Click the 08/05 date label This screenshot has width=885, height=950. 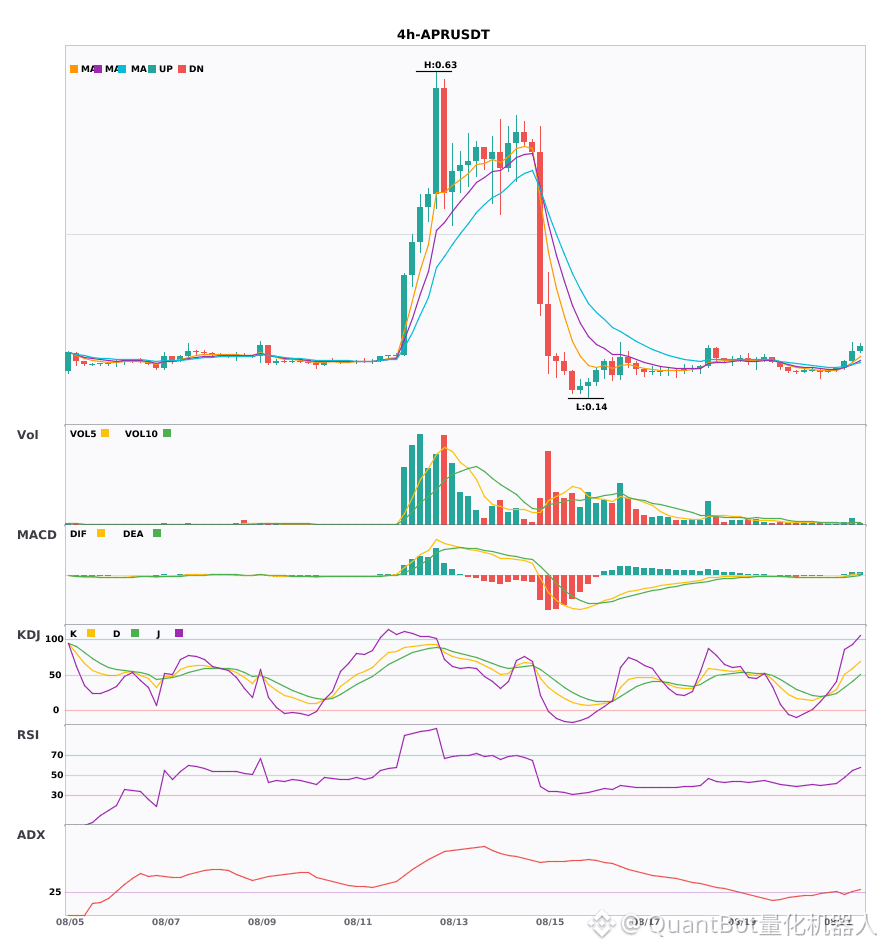(70, 922)
